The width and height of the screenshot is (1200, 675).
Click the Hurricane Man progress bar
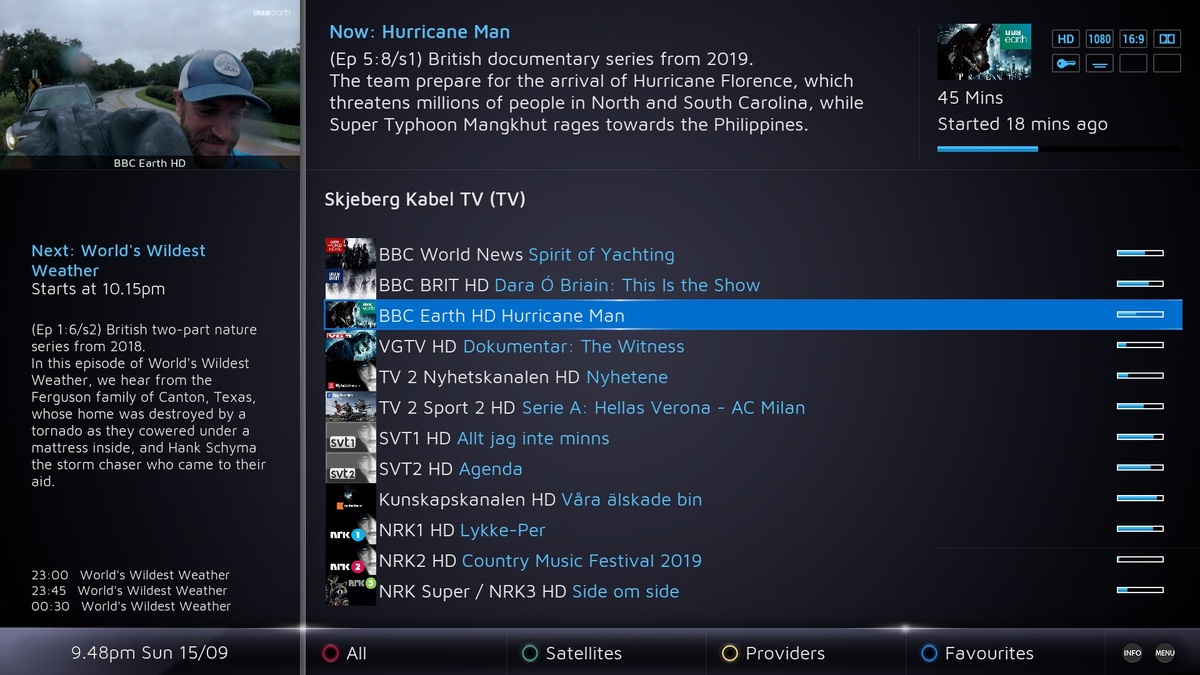(1059, 149)
